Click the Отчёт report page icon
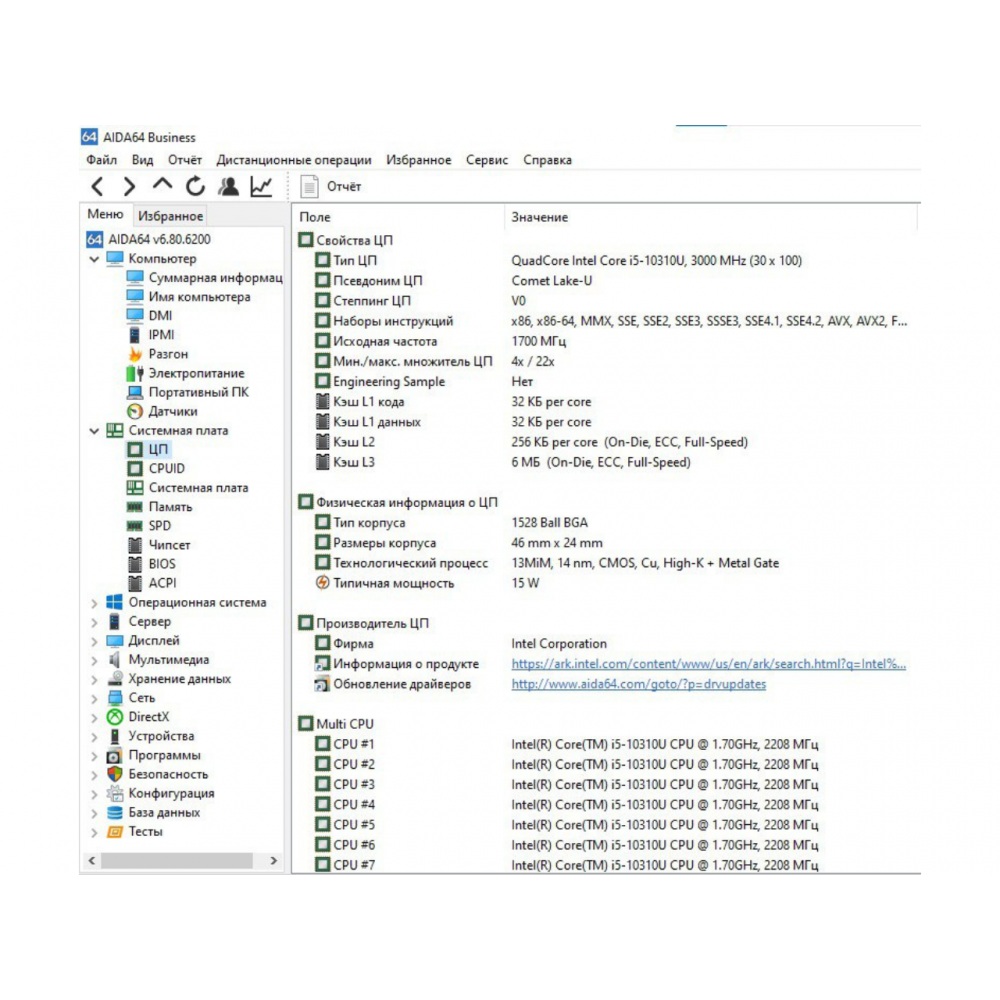 pos(309,186)
